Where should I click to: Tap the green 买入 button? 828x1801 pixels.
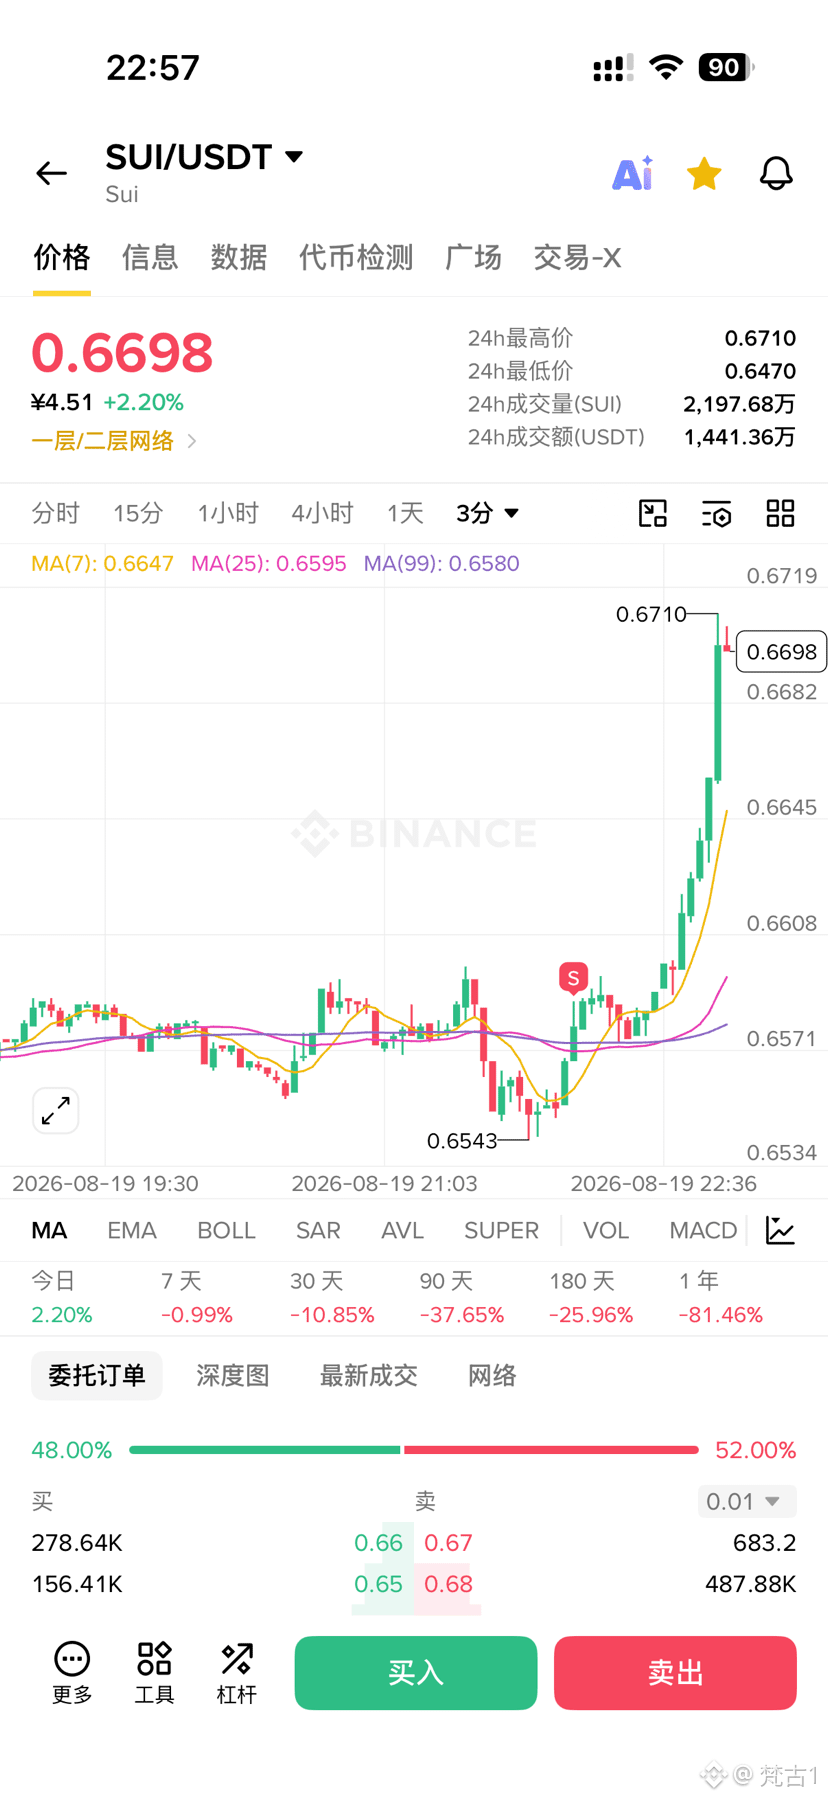click(416, 1673)
